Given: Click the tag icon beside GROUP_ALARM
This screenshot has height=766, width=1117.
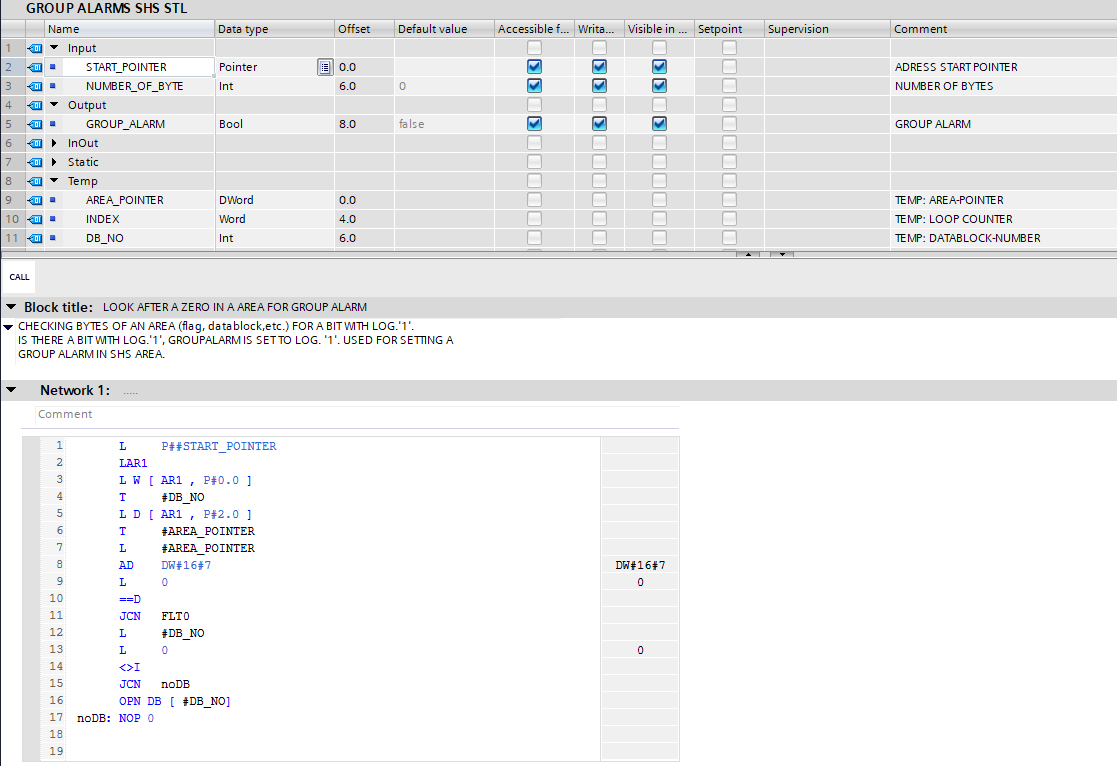Looking at the screenshot, I should tap(34, 124).
